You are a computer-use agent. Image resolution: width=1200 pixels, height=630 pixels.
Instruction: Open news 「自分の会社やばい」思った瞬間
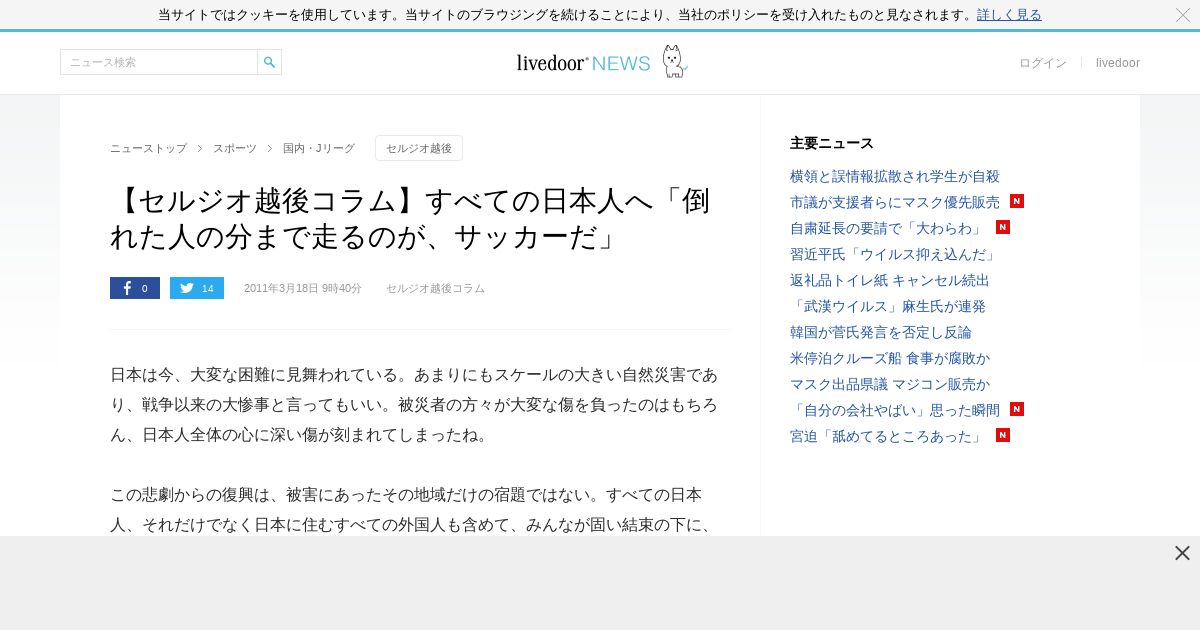(895, 410)
